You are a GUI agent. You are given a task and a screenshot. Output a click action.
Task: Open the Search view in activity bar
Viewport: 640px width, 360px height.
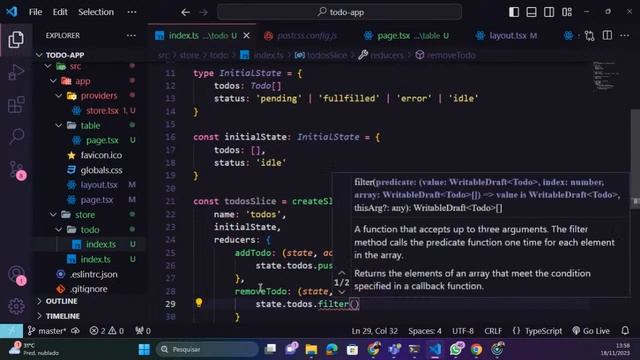[x=16, y=136]
